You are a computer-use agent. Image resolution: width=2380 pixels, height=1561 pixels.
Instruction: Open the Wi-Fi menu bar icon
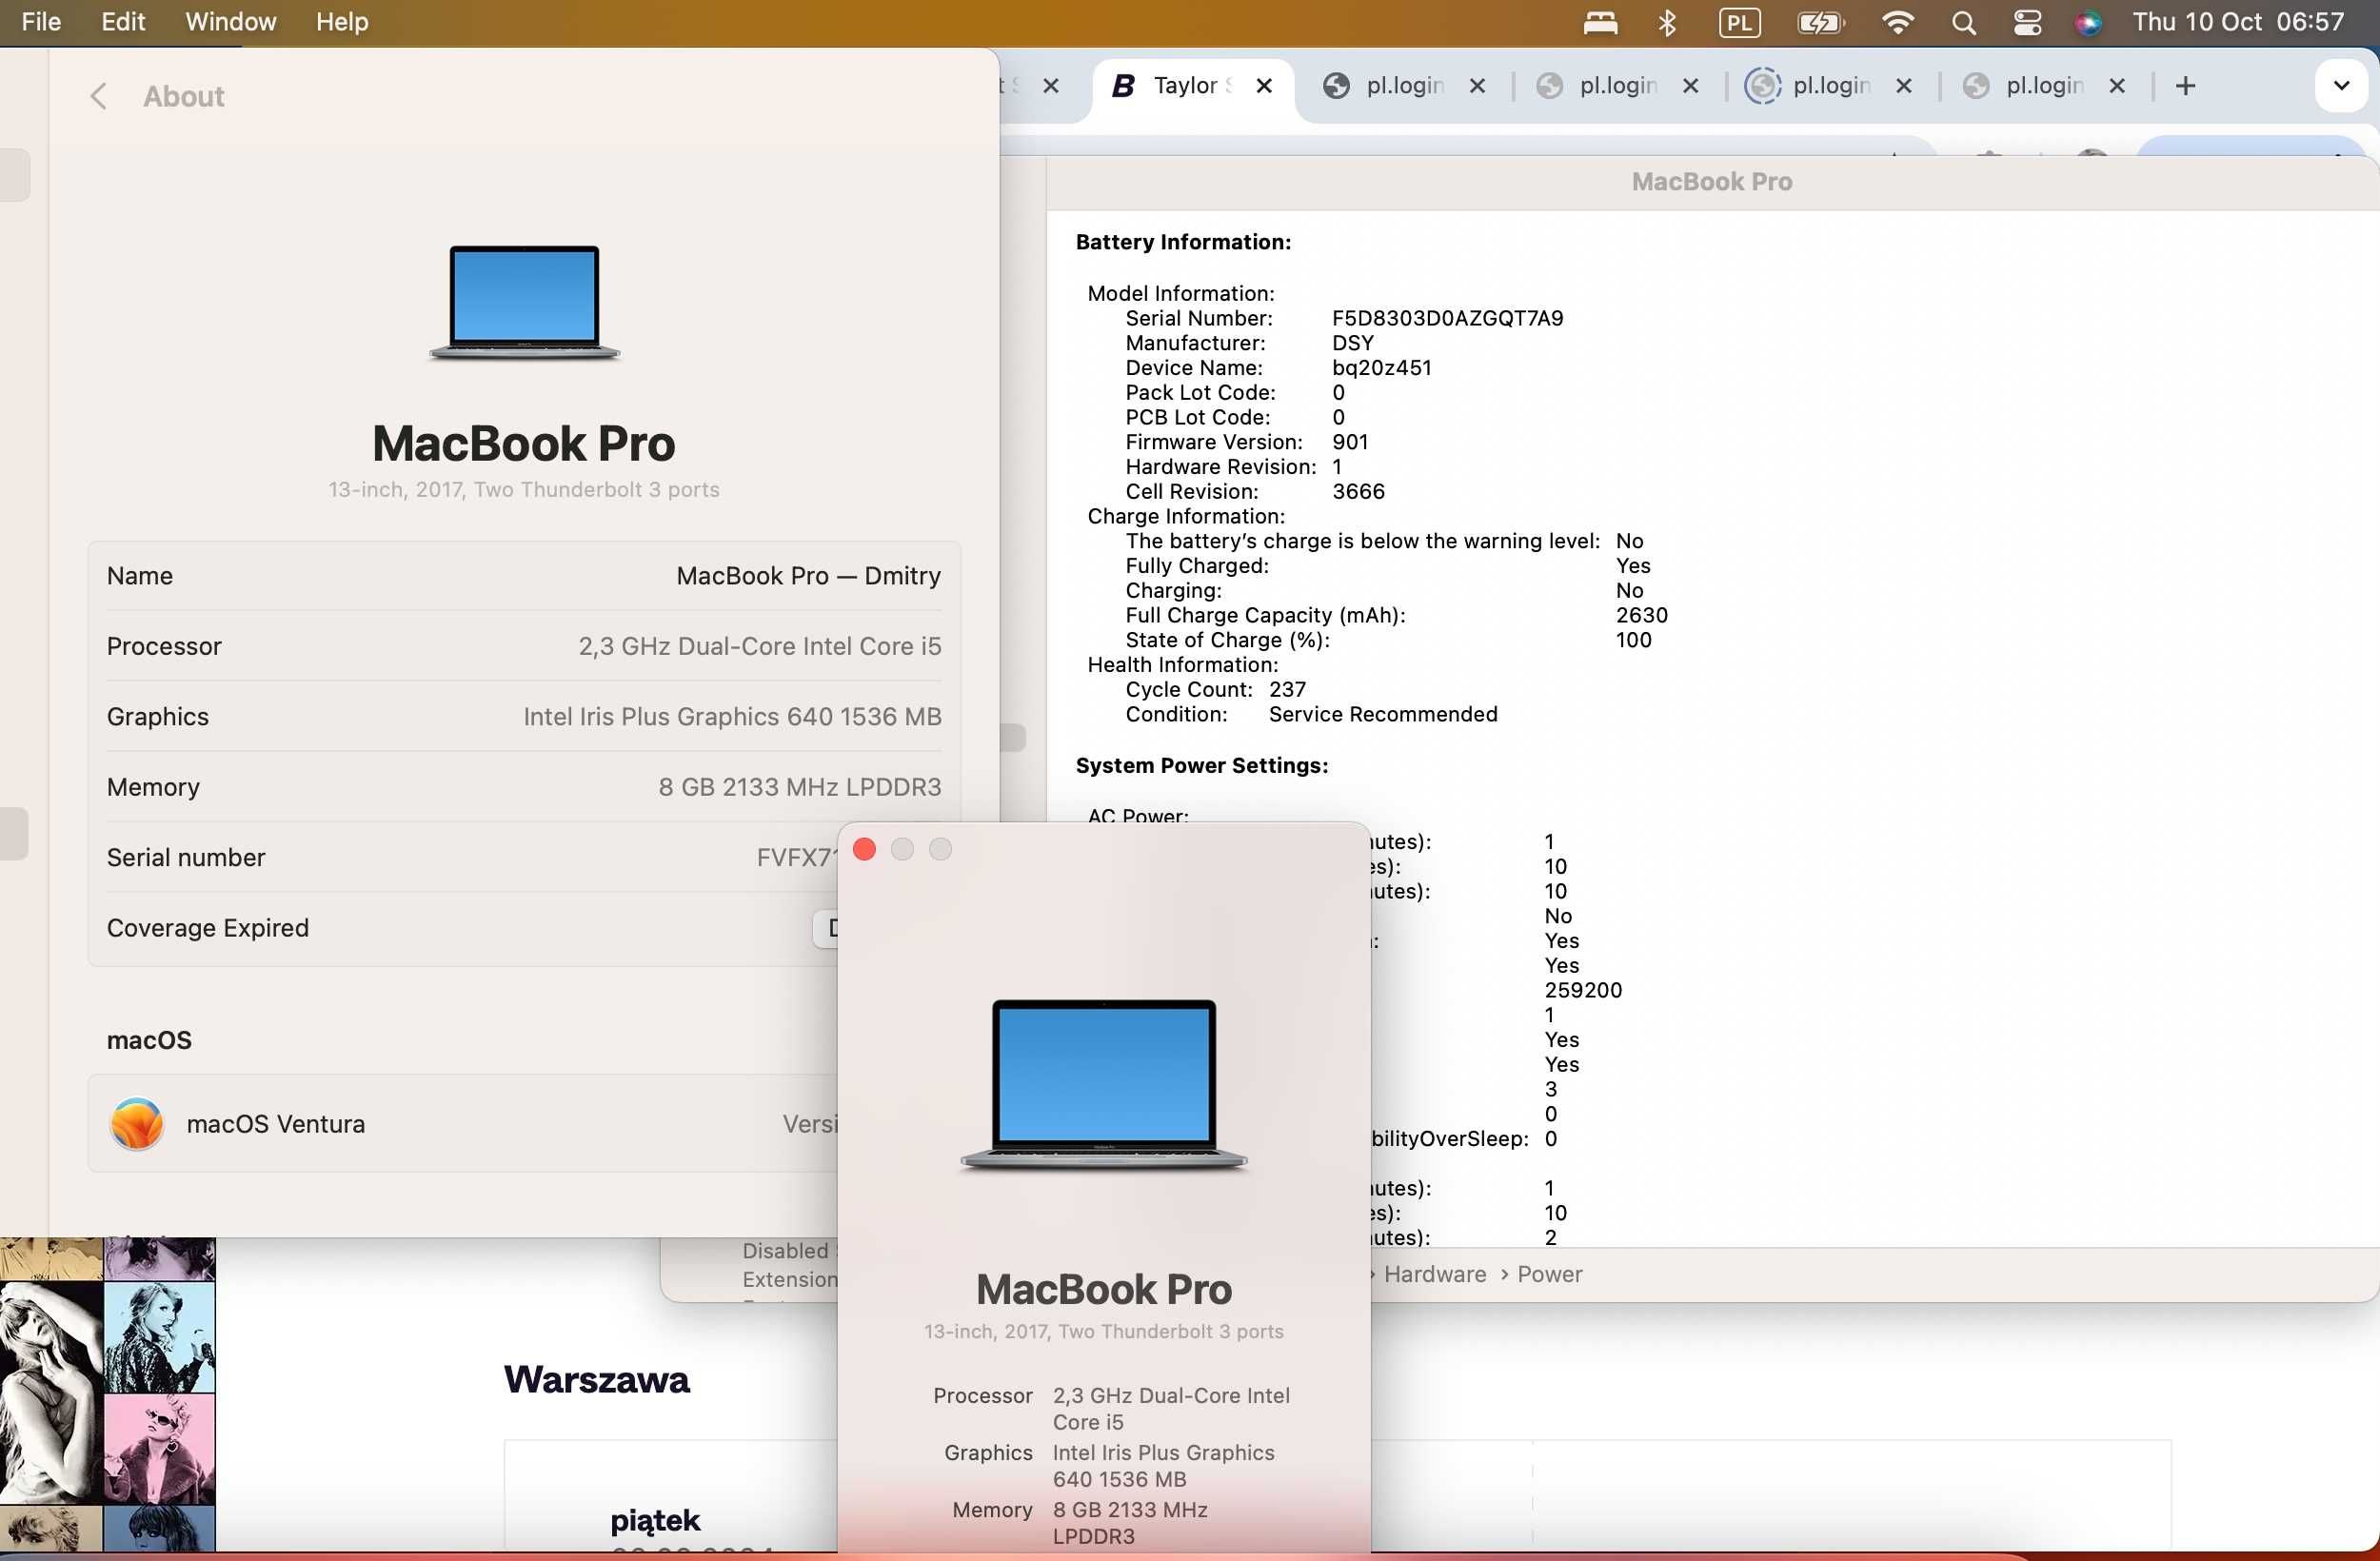1897,22
